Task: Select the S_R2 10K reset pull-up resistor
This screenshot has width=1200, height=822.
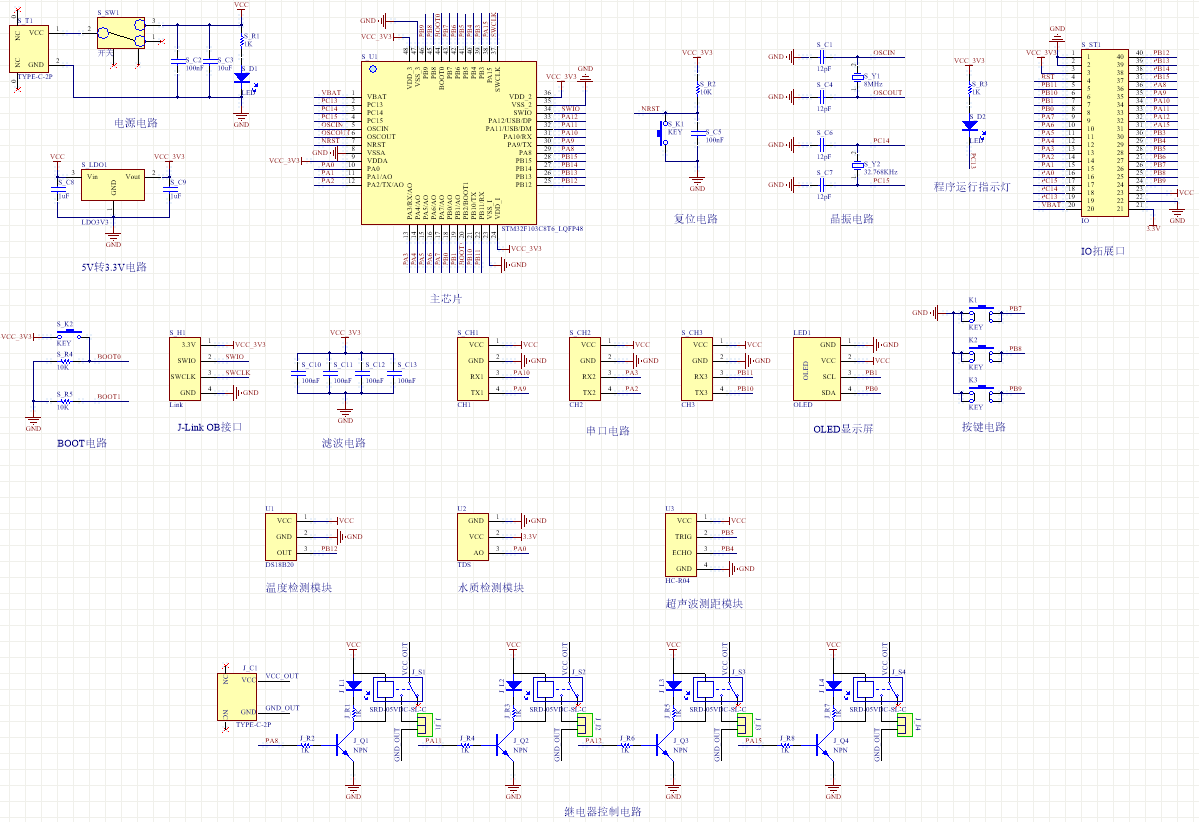Action: tap(697, 90)
